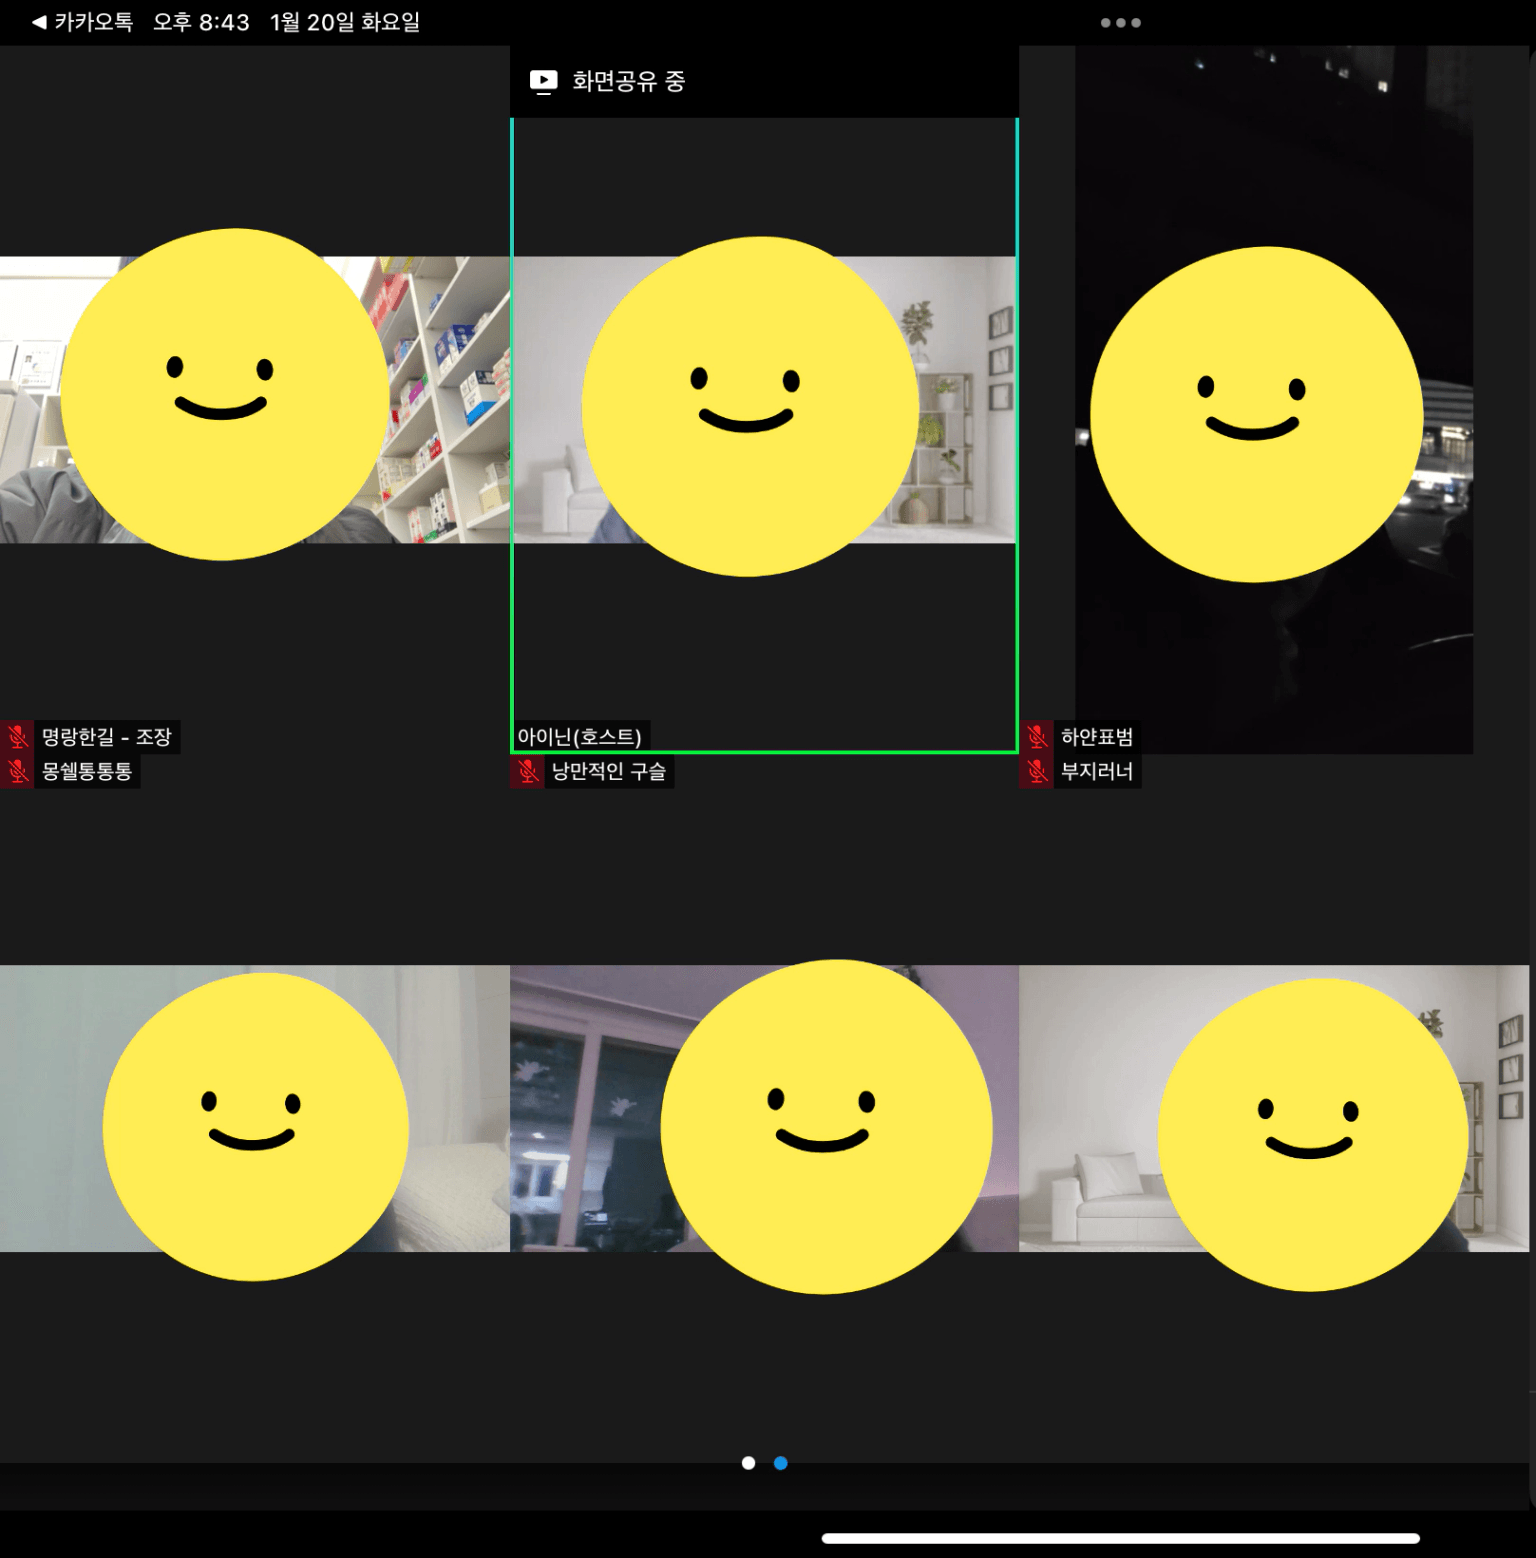Screen dimensions: 1536x1558
Task: Tap muted mic icon beside 하얀표범
Action: [x=1037, y=737]
